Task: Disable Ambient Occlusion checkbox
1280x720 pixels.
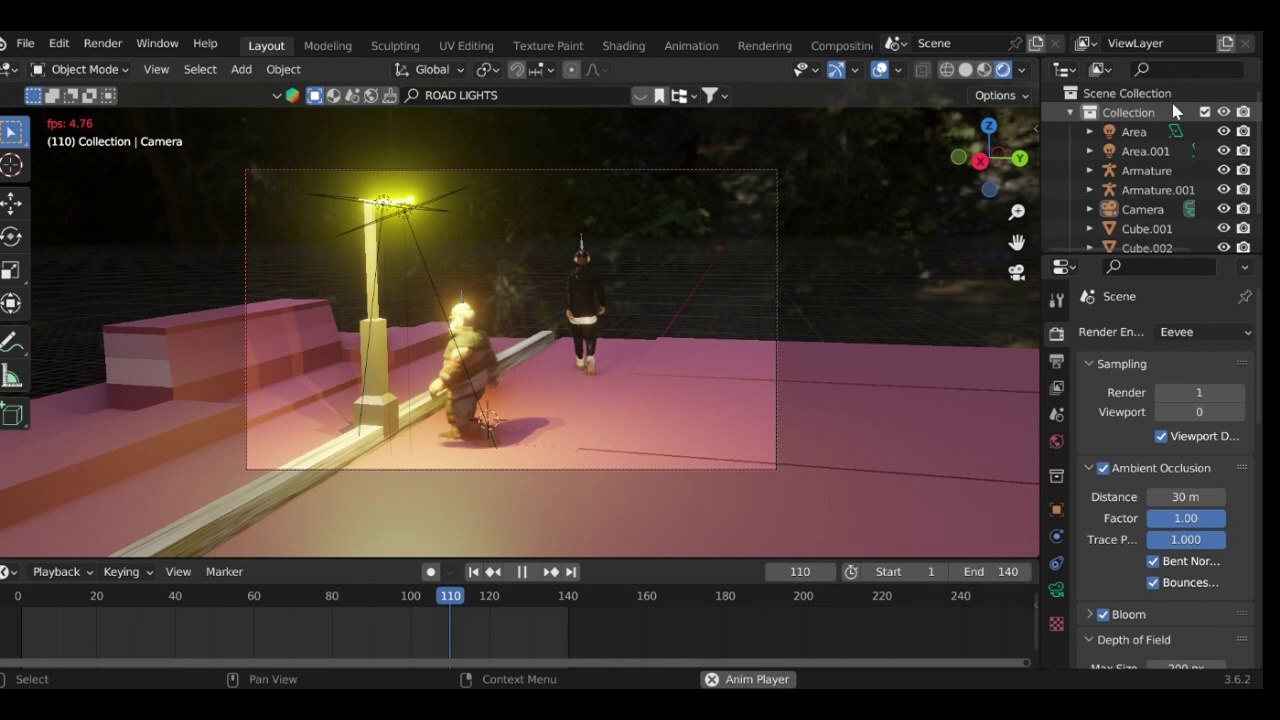Action: coord(1103,468)
